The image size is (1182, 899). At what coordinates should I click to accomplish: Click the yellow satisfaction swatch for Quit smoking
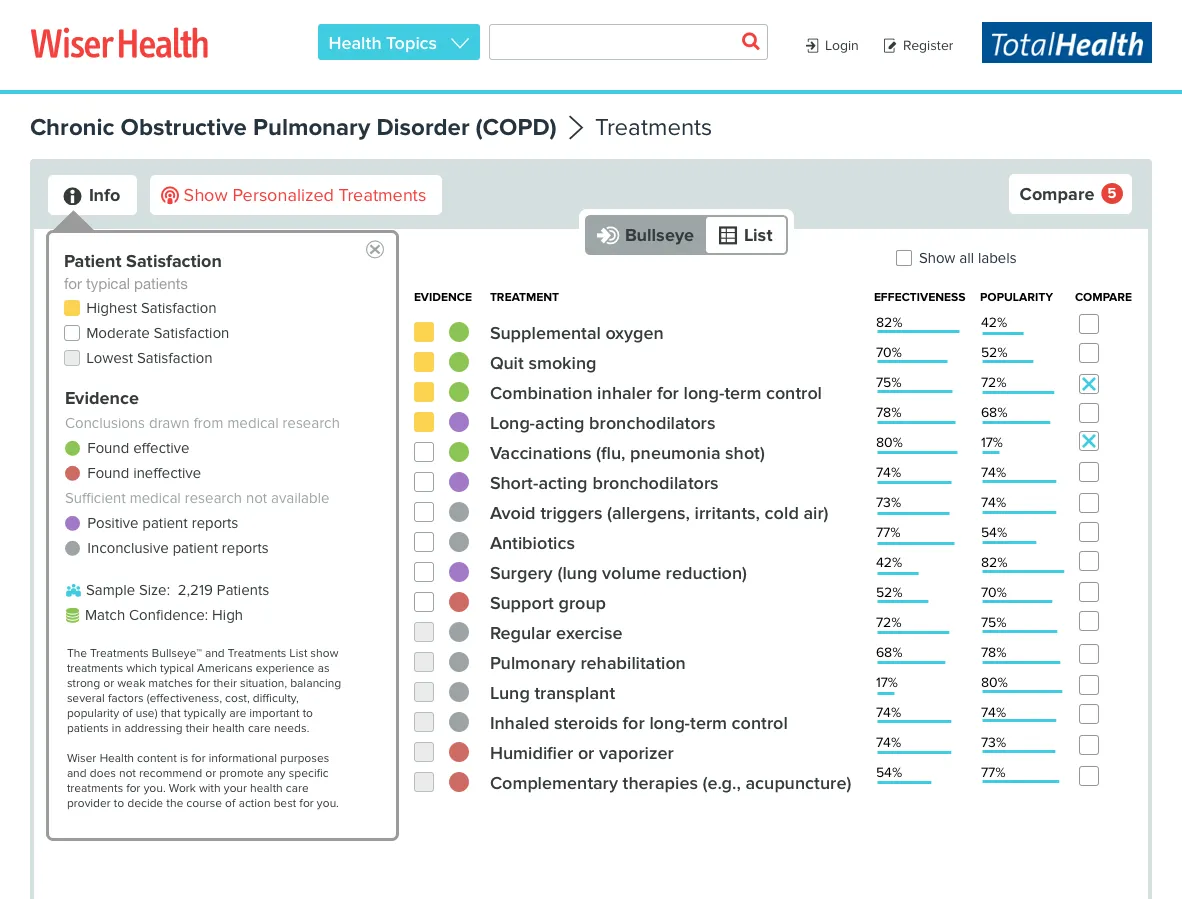(x=424, y=362)
